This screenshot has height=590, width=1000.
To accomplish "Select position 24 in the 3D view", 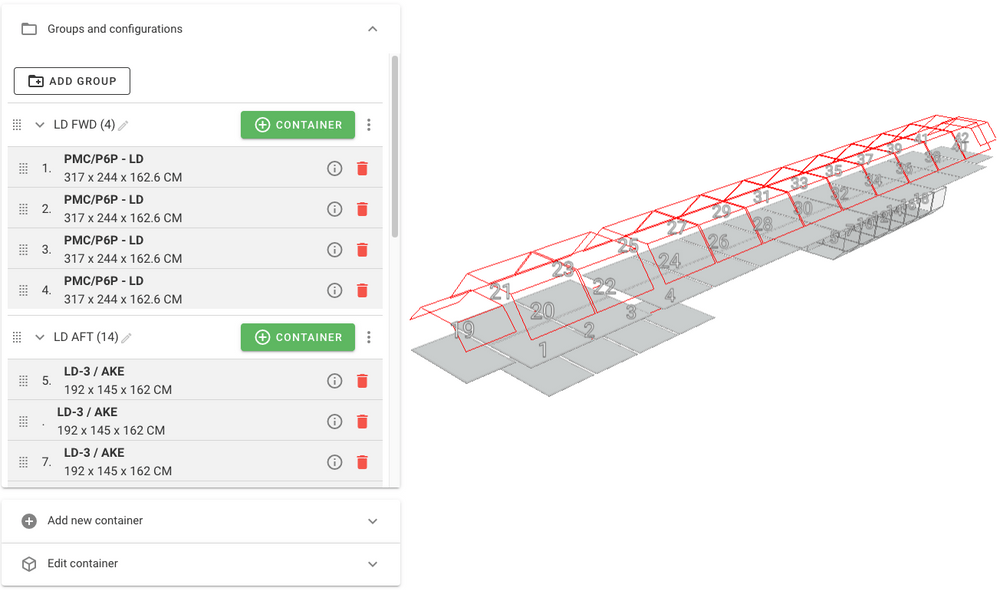I will [669, 262].
